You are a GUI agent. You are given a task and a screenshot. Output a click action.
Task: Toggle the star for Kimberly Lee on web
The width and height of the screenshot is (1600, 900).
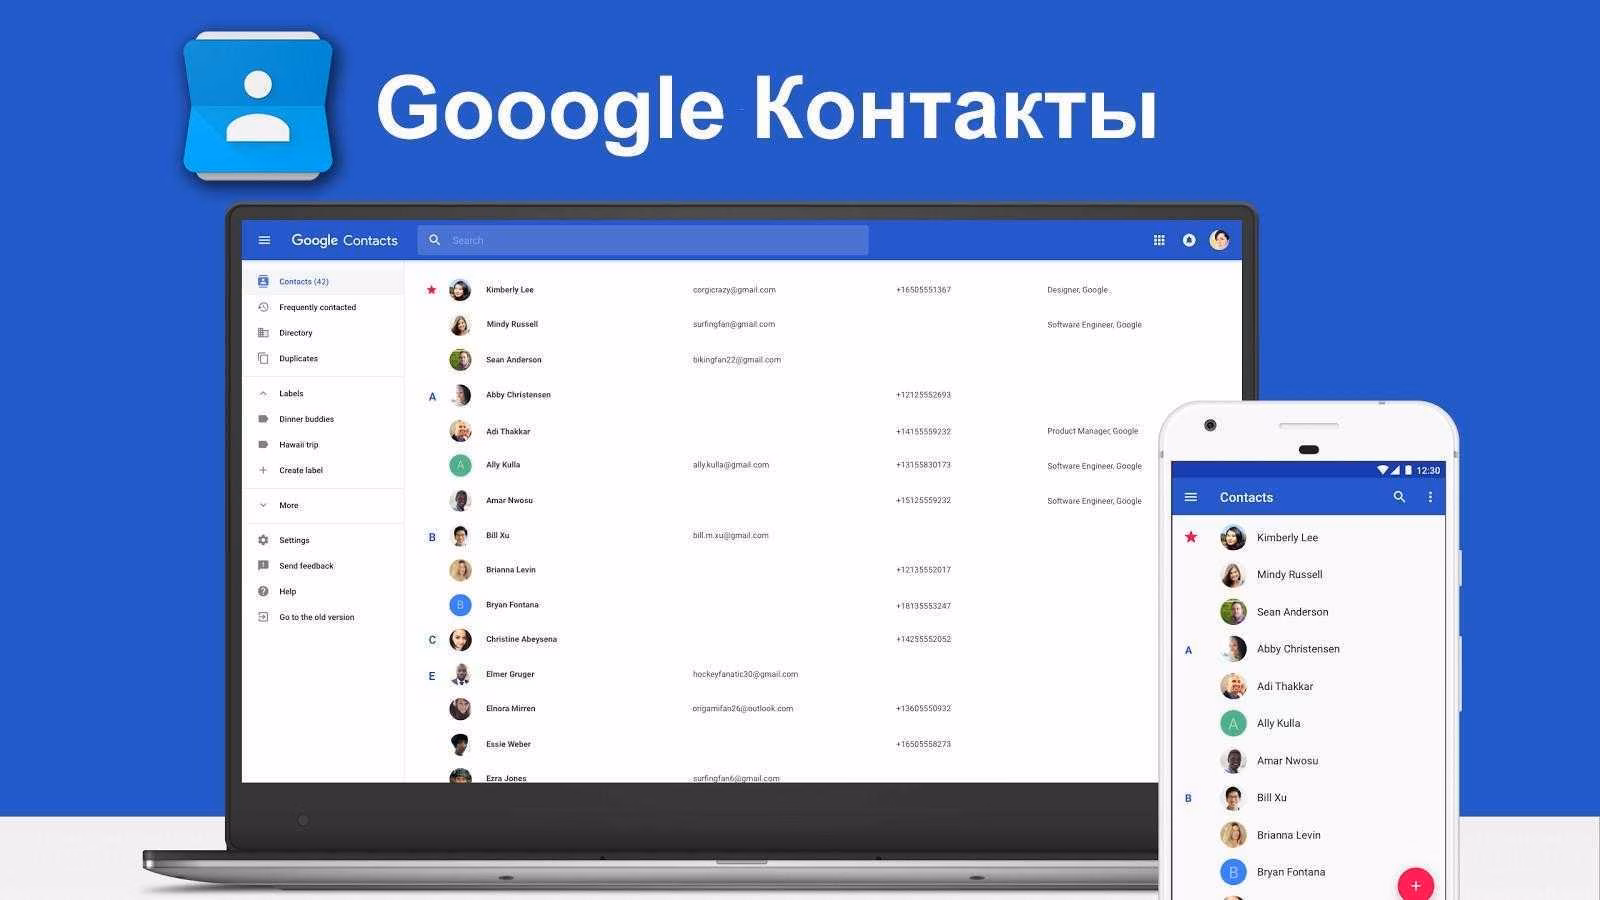coord(431,290)
